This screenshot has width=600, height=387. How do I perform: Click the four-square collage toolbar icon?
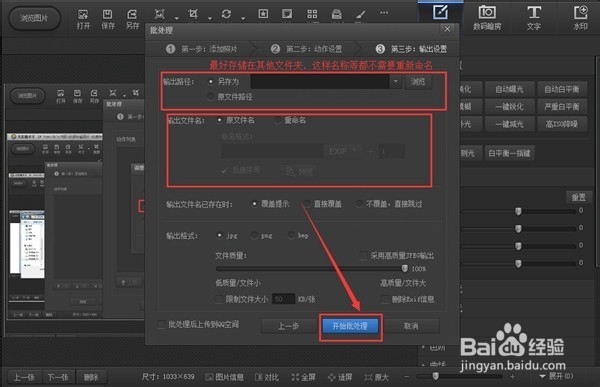pyautogui.click(x=312, y=14)
